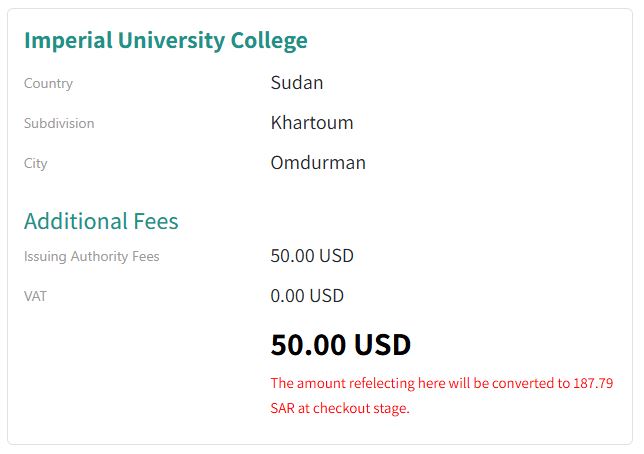Select the Issuing Authority Fees 50.00 USD amount
The width and height of the screenshot is (644, 454).
(x=312, y=256)
